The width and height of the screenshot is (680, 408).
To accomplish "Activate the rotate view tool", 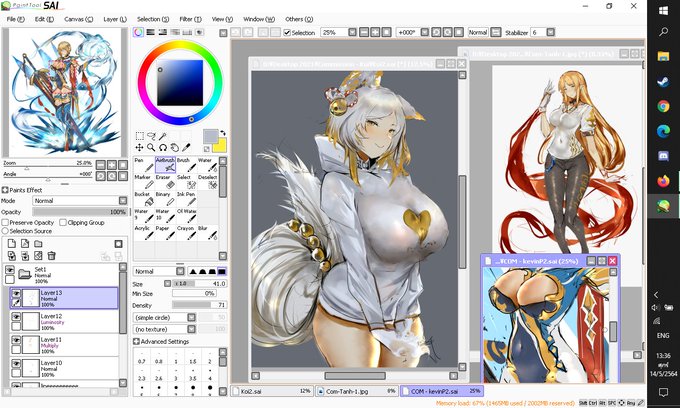I will [163, 148].
